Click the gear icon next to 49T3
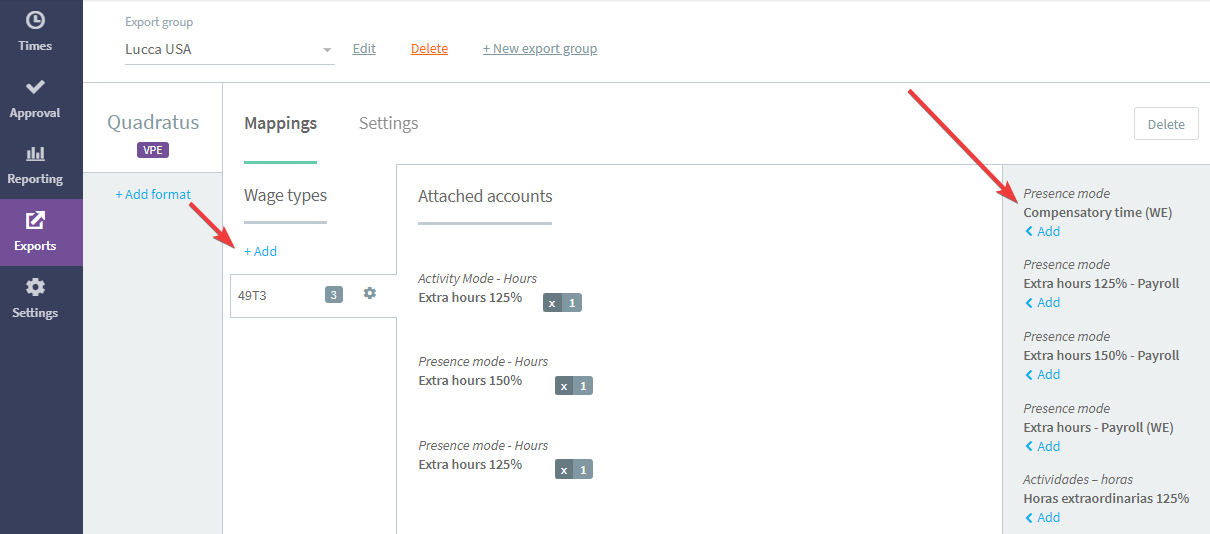The width and height of the screenshot is (1210, 534). [x=370, y=293]
